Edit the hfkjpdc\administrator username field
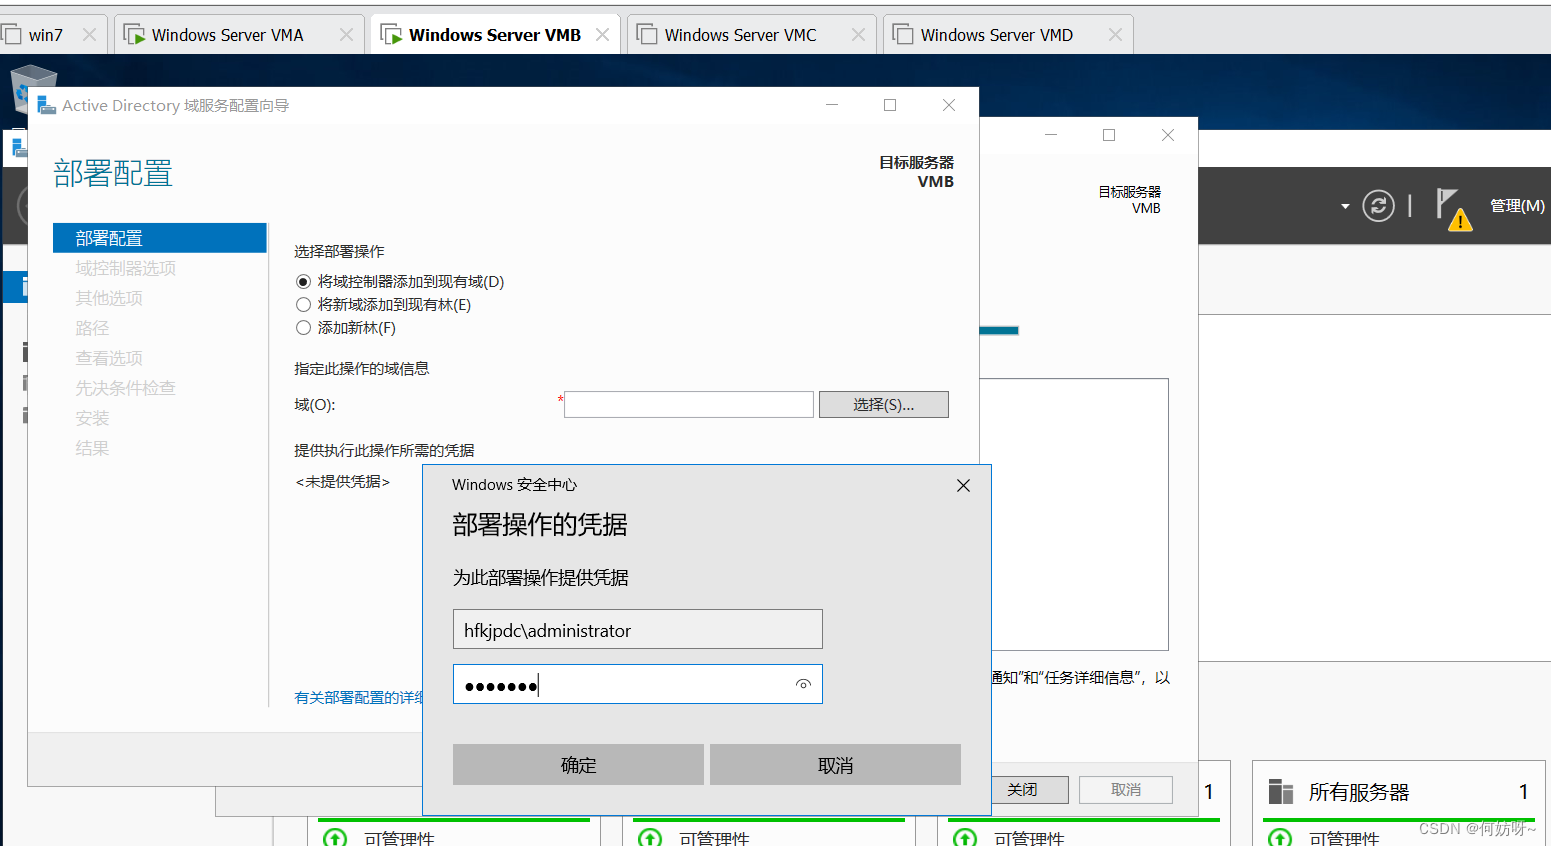This screenshot has width=1551, height=846. (x=638, y=630)
